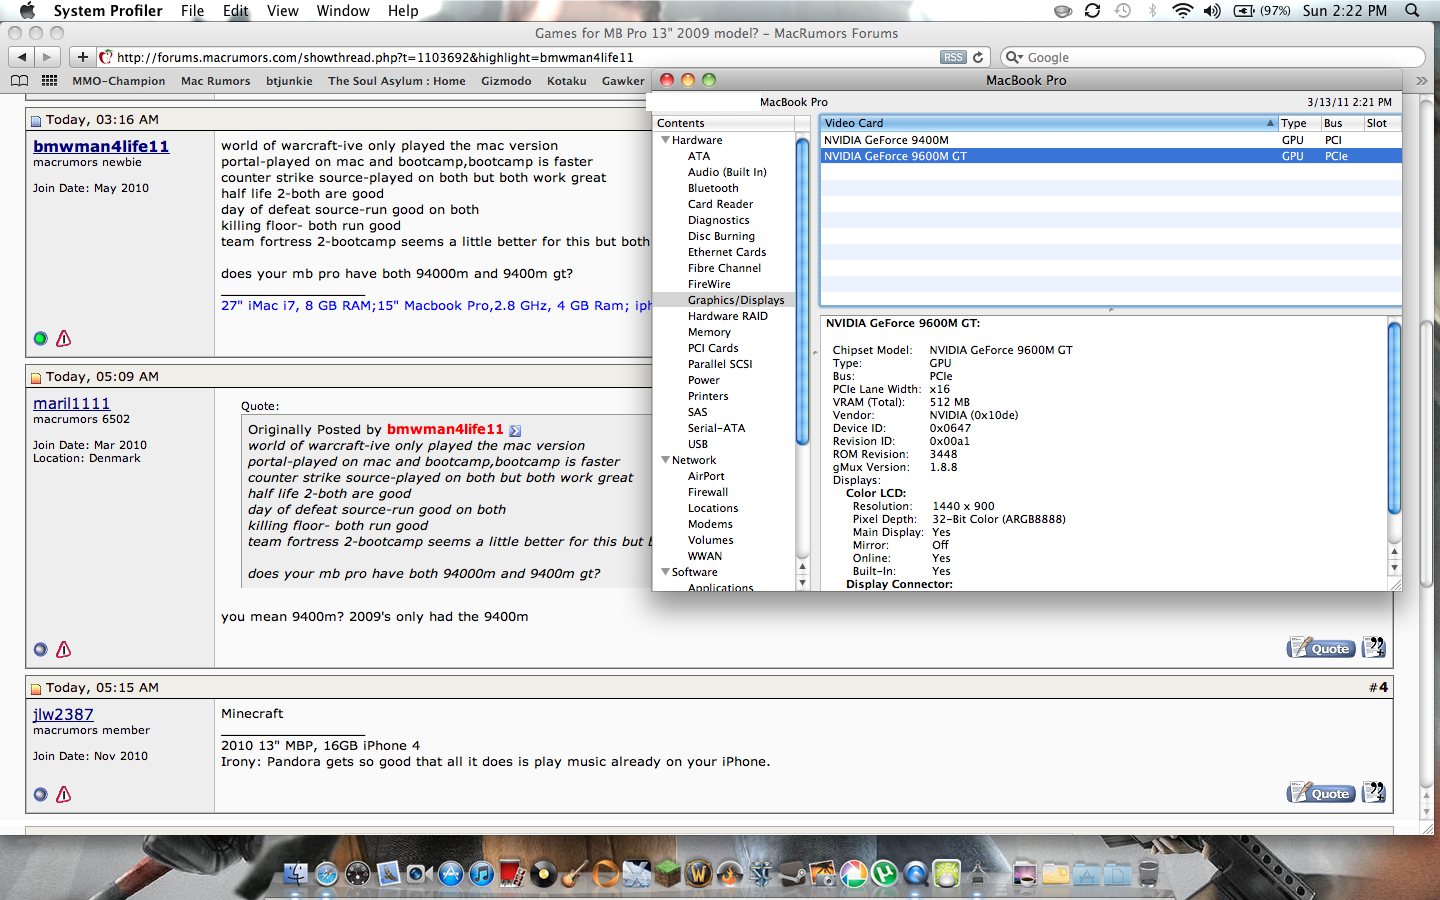
Task: Open Spotlight search magnifier
Action: 1412,10
